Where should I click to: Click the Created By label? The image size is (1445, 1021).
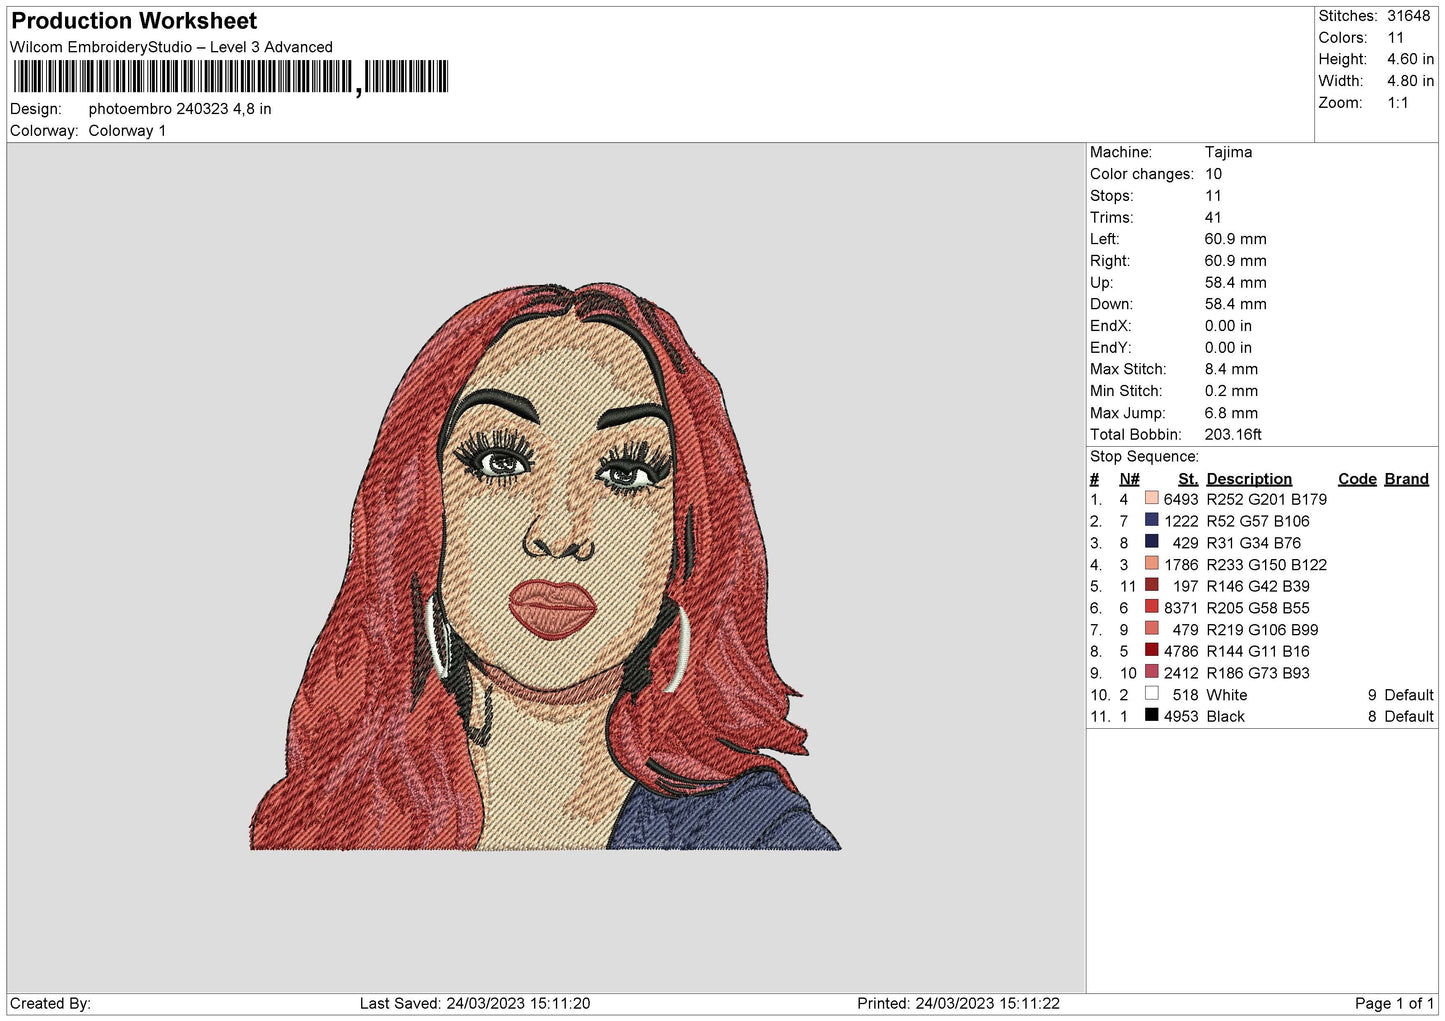[50, 1004]
